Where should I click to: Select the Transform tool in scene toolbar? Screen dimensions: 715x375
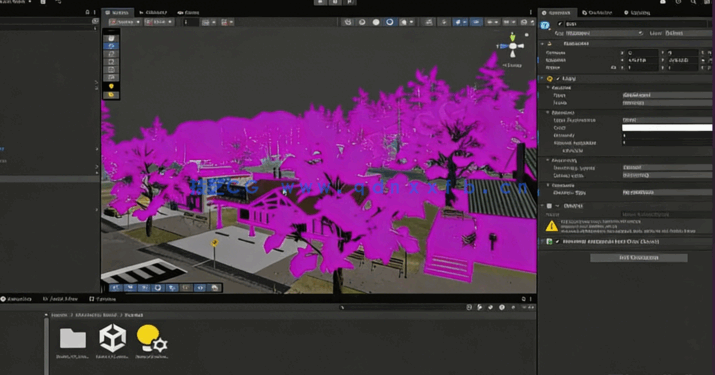(x=111, y=77)
